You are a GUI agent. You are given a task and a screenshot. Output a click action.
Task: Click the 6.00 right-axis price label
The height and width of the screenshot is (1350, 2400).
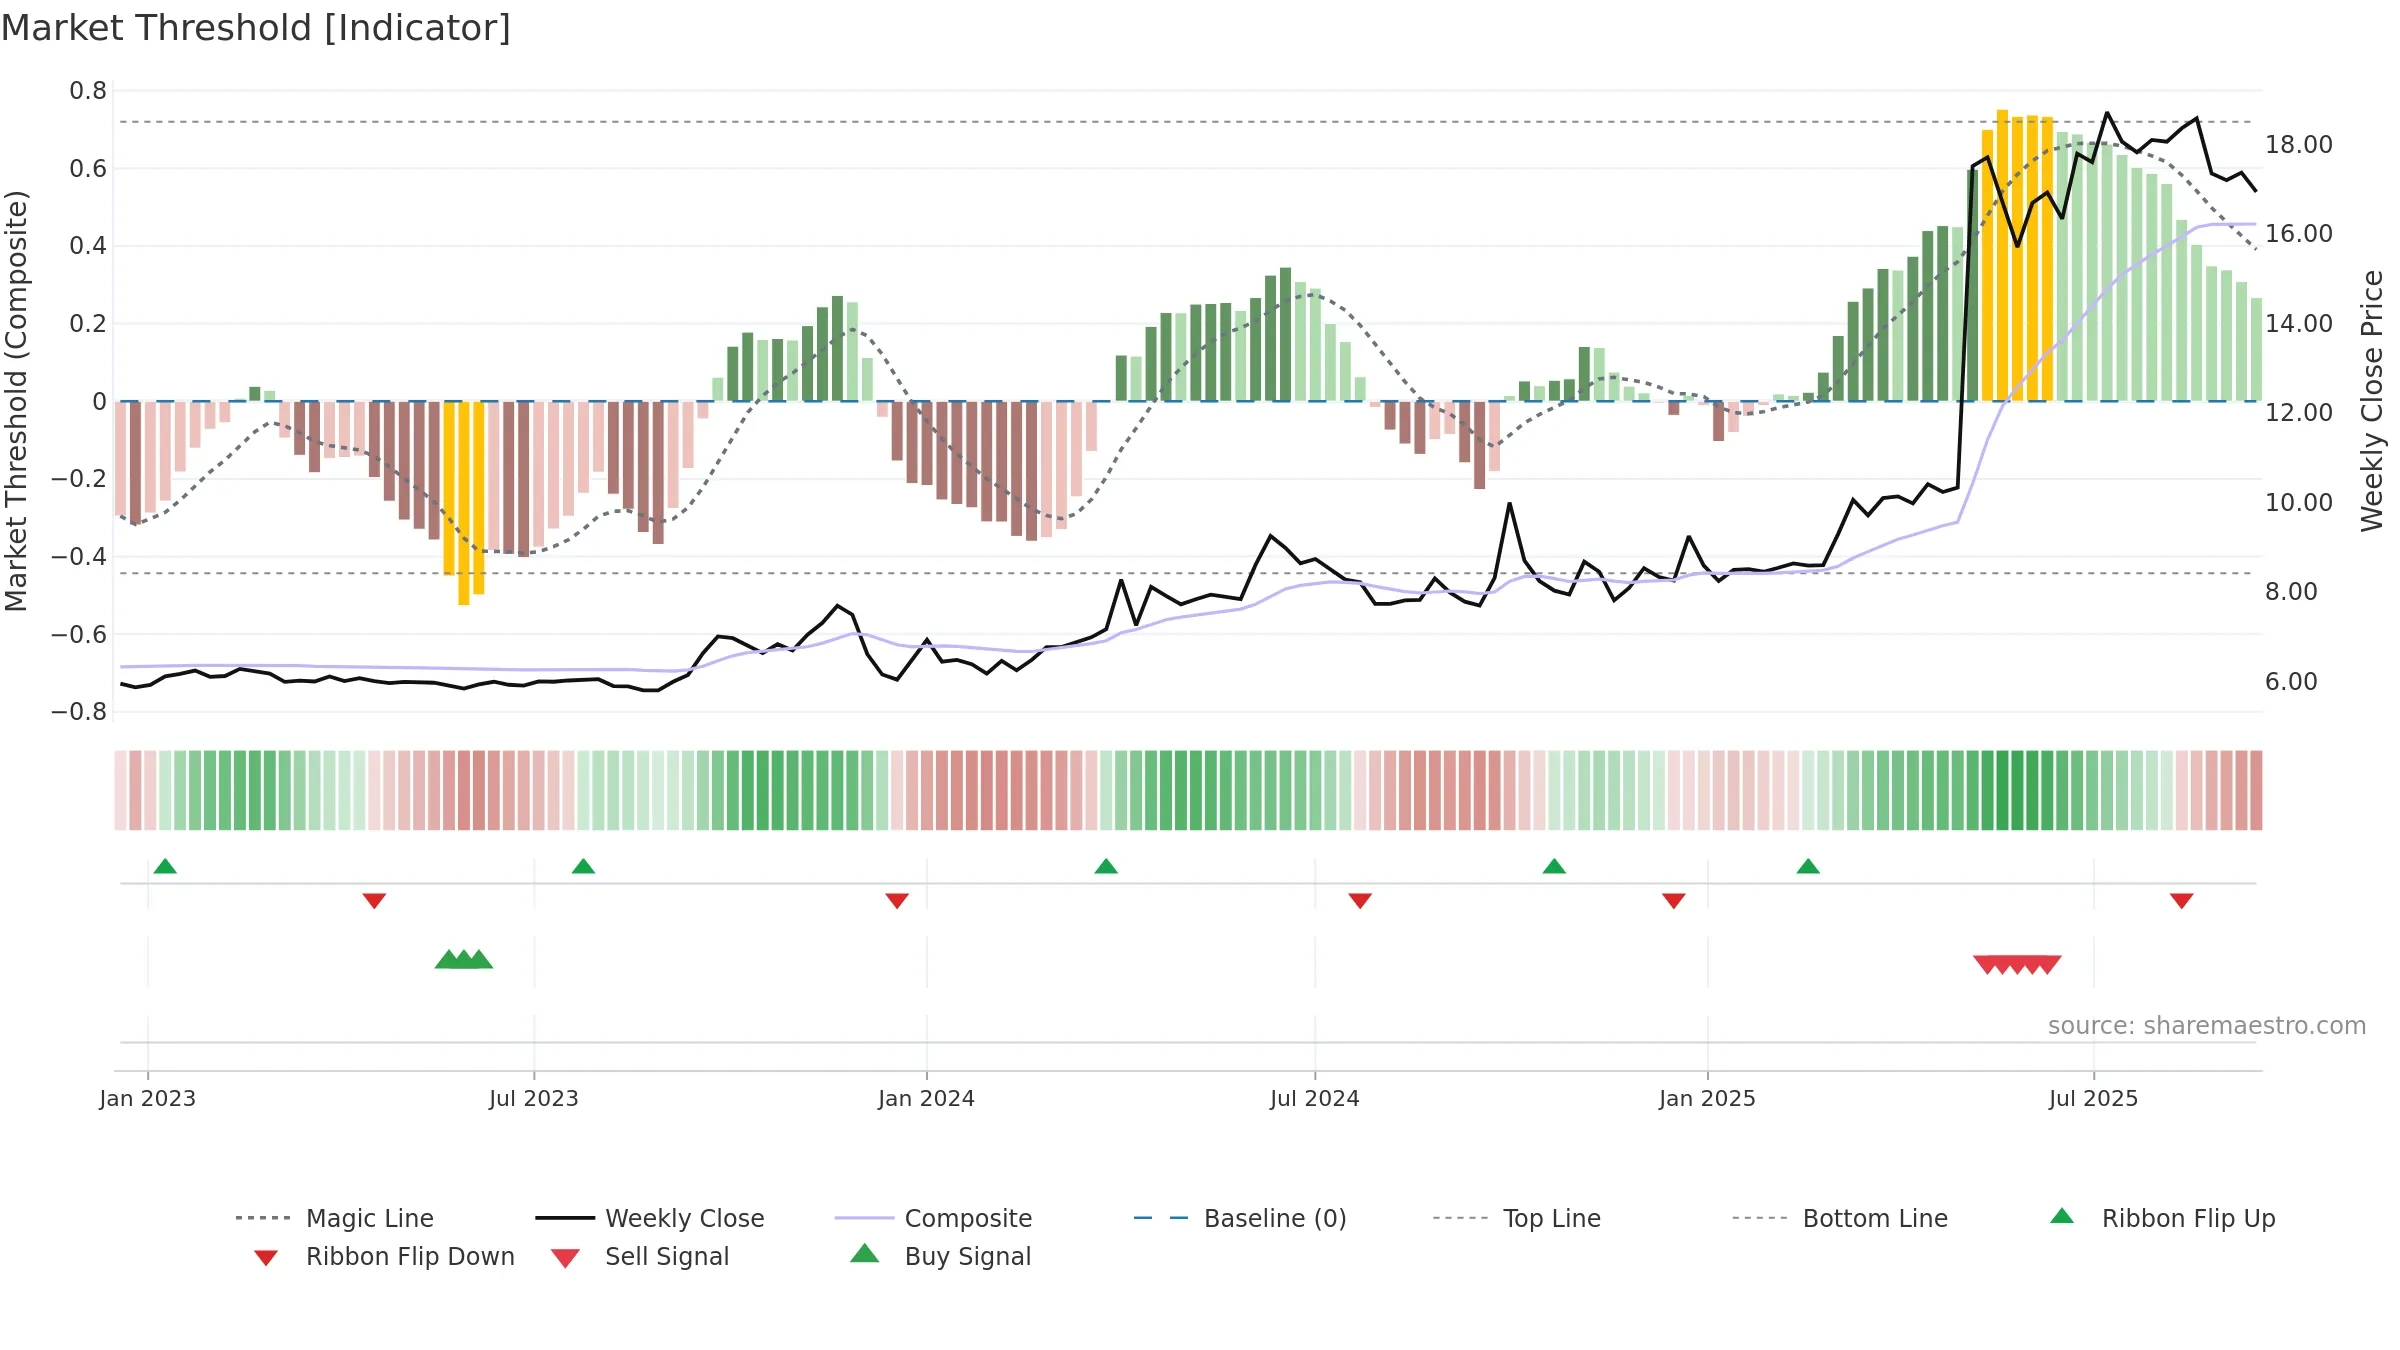click(x=2292, y=682)
